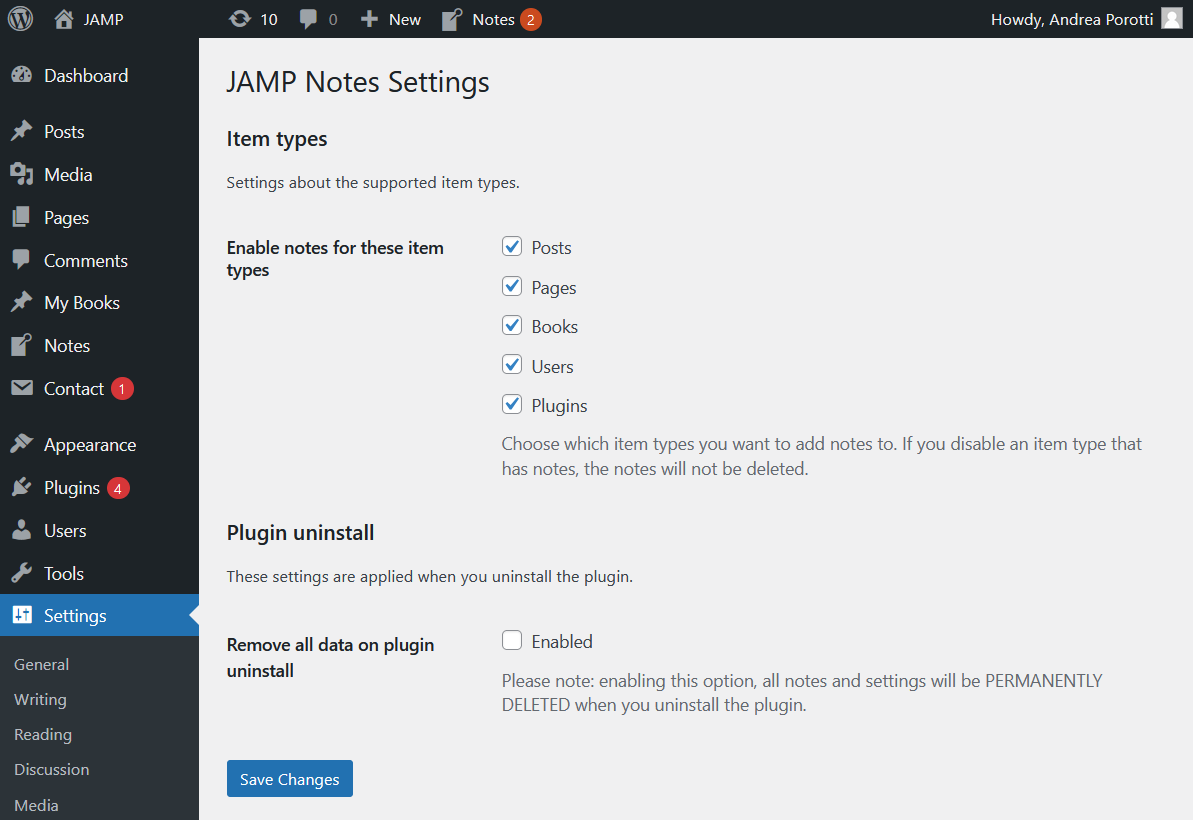Click the WordPress logo icon
Screen dimensions: 1193x820
tap(21, 19)
